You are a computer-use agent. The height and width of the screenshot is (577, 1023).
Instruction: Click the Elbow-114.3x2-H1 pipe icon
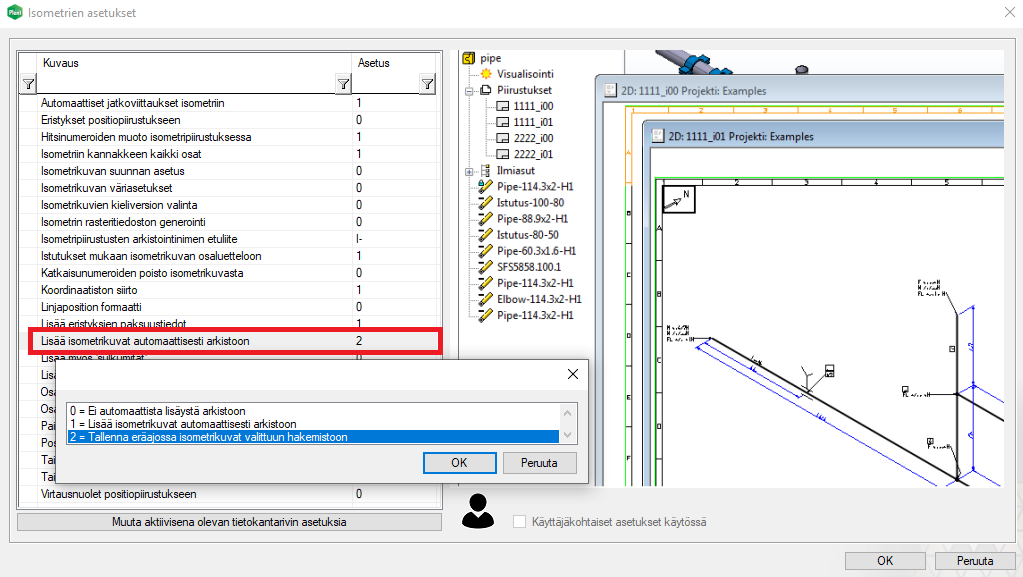pos(486,299)
